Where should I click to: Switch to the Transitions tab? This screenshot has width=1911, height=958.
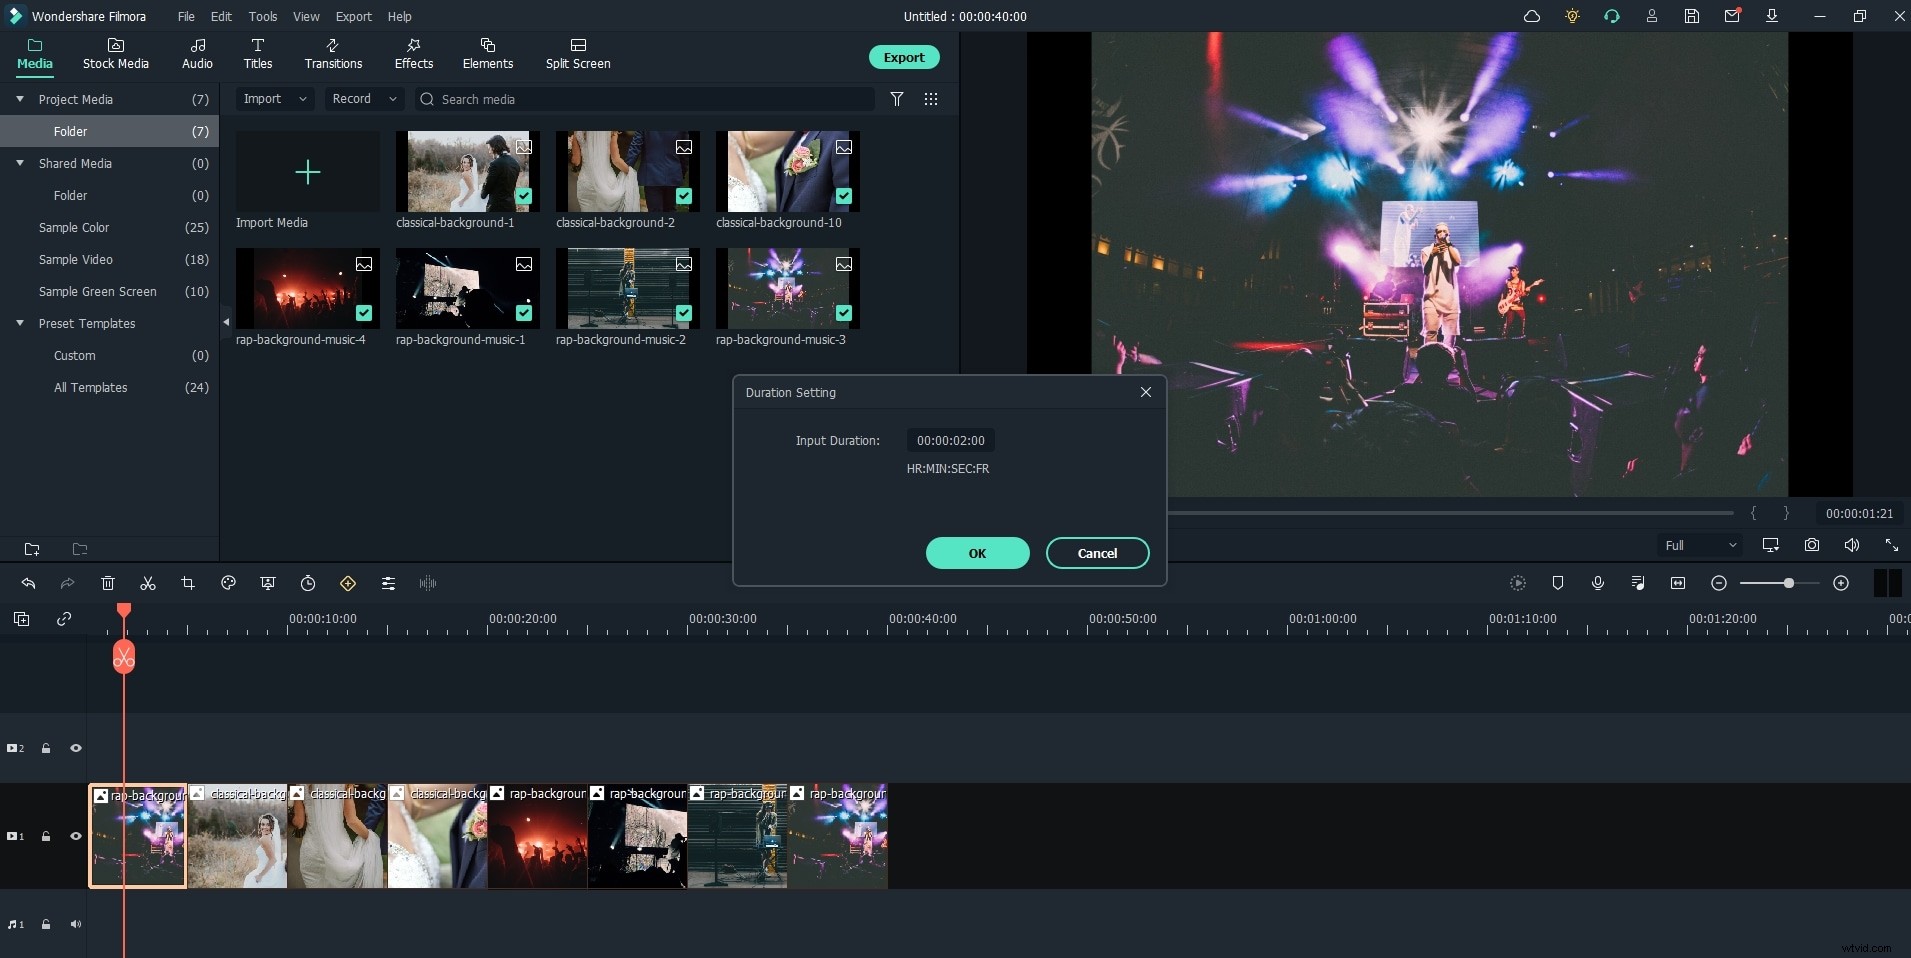click(332, 55)
